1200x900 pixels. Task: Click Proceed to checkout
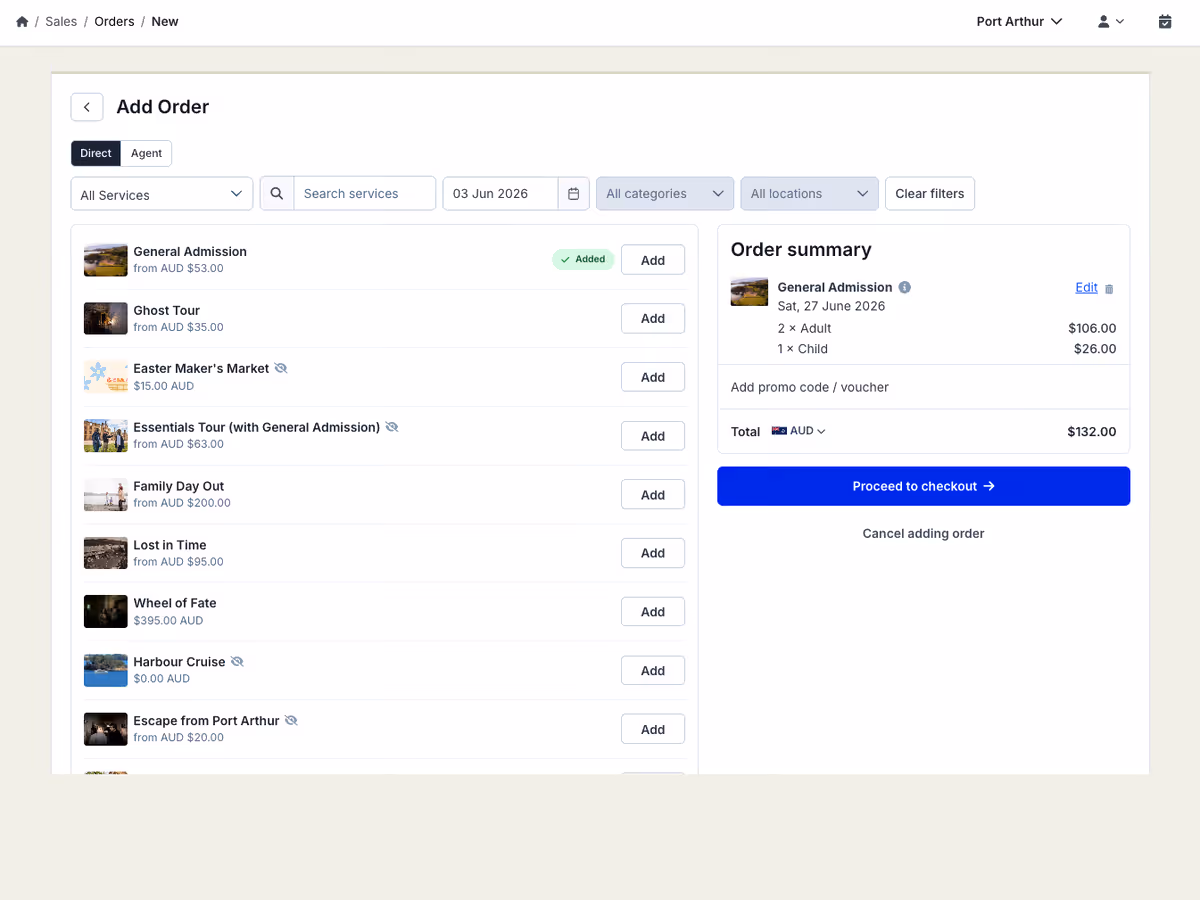pos(924,486)
